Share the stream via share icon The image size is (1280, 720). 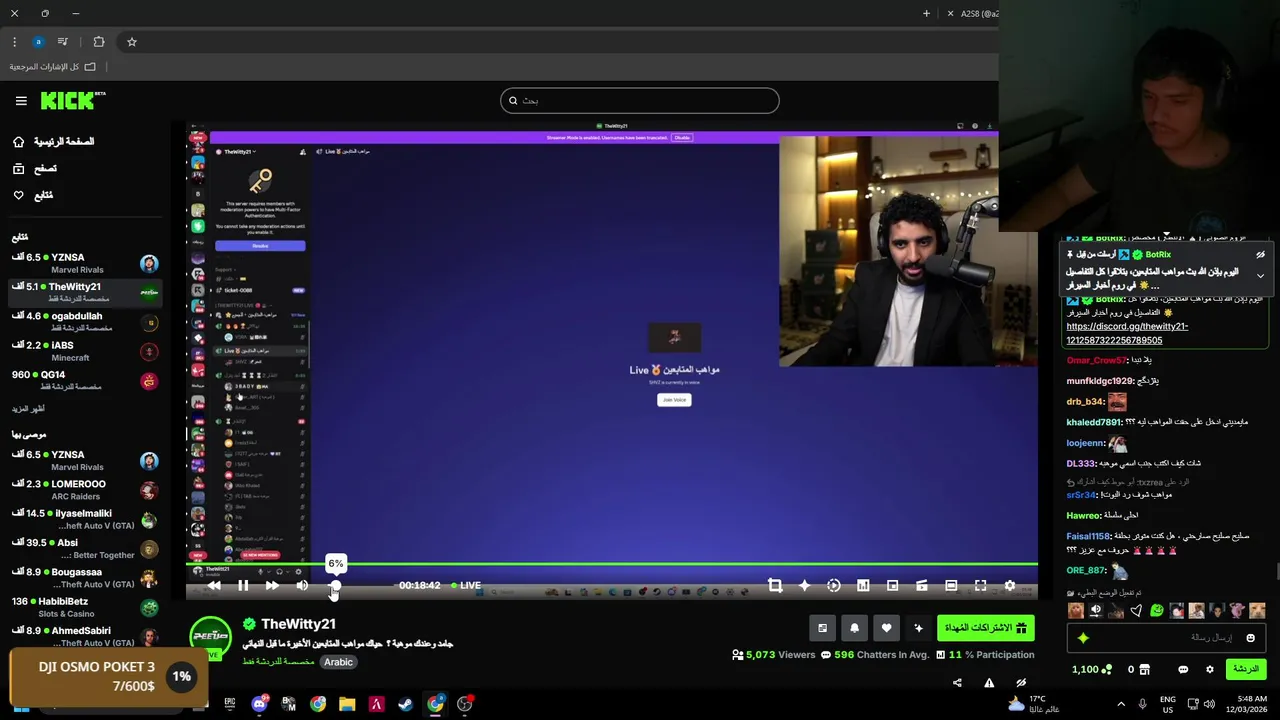coord(957,683)
